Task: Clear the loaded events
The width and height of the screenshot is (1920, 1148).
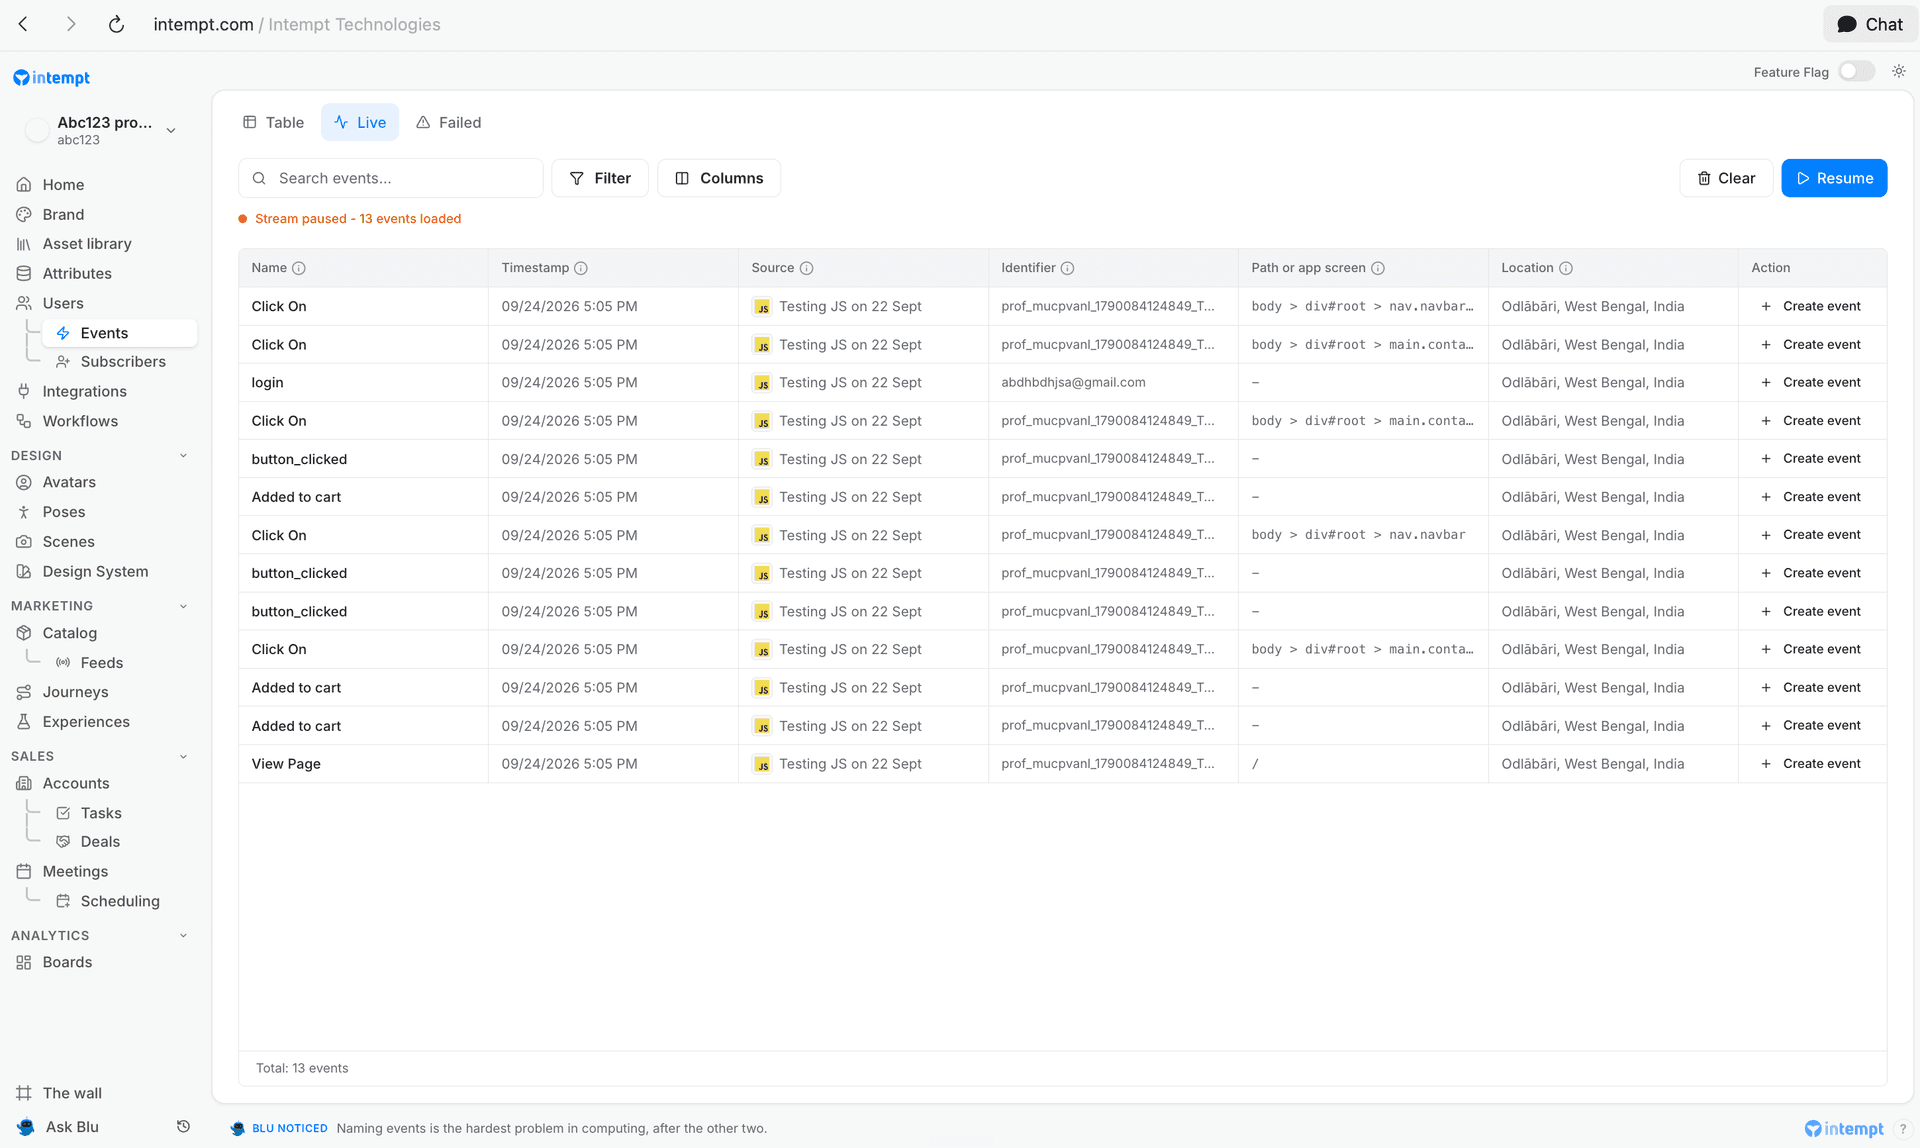Action: (x=1726, y=179)
